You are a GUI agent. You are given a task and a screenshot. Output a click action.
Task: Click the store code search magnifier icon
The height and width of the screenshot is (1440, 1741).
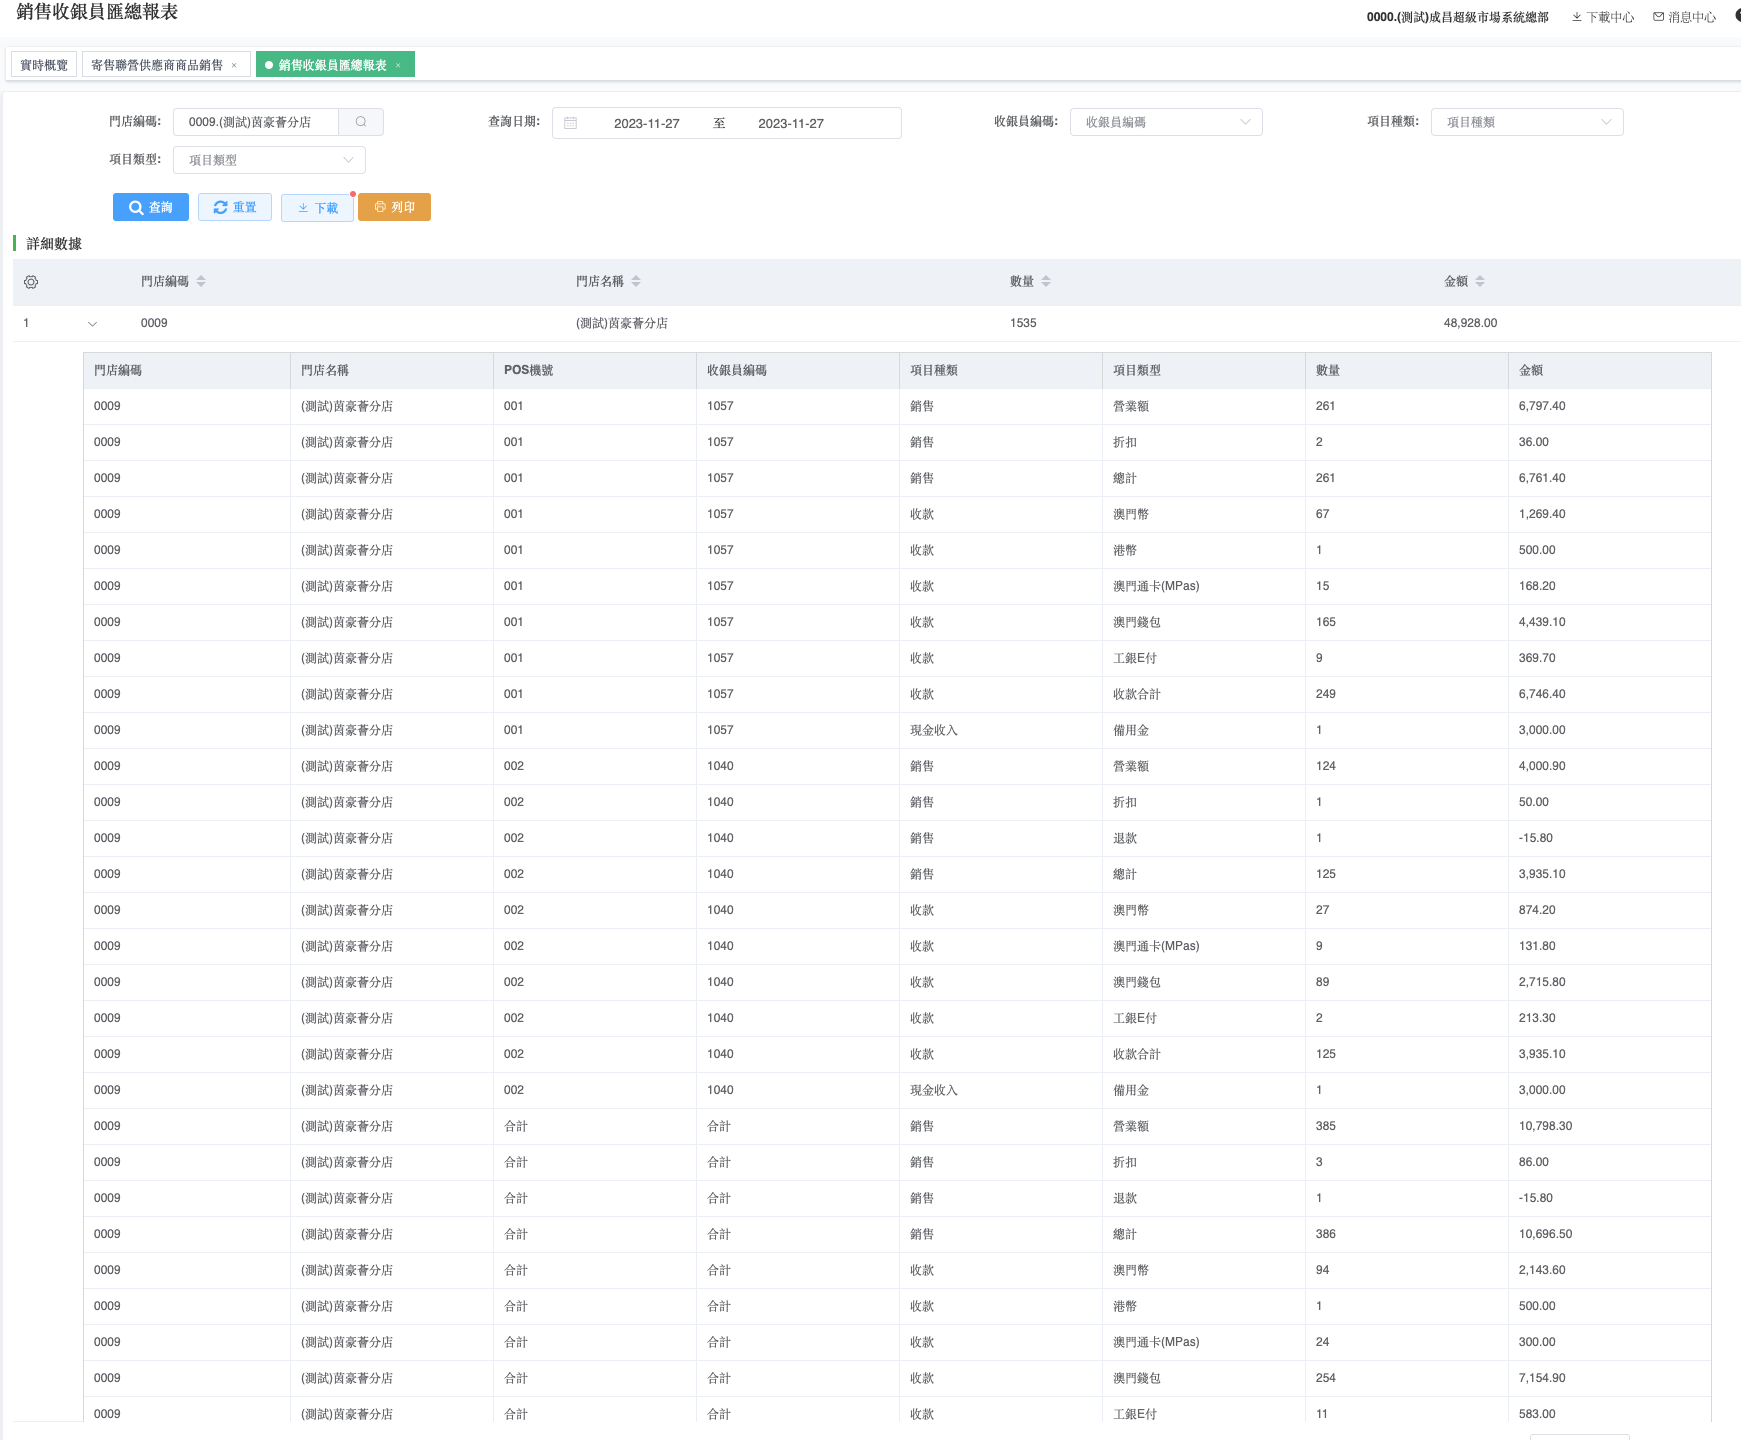click(361, 122)
